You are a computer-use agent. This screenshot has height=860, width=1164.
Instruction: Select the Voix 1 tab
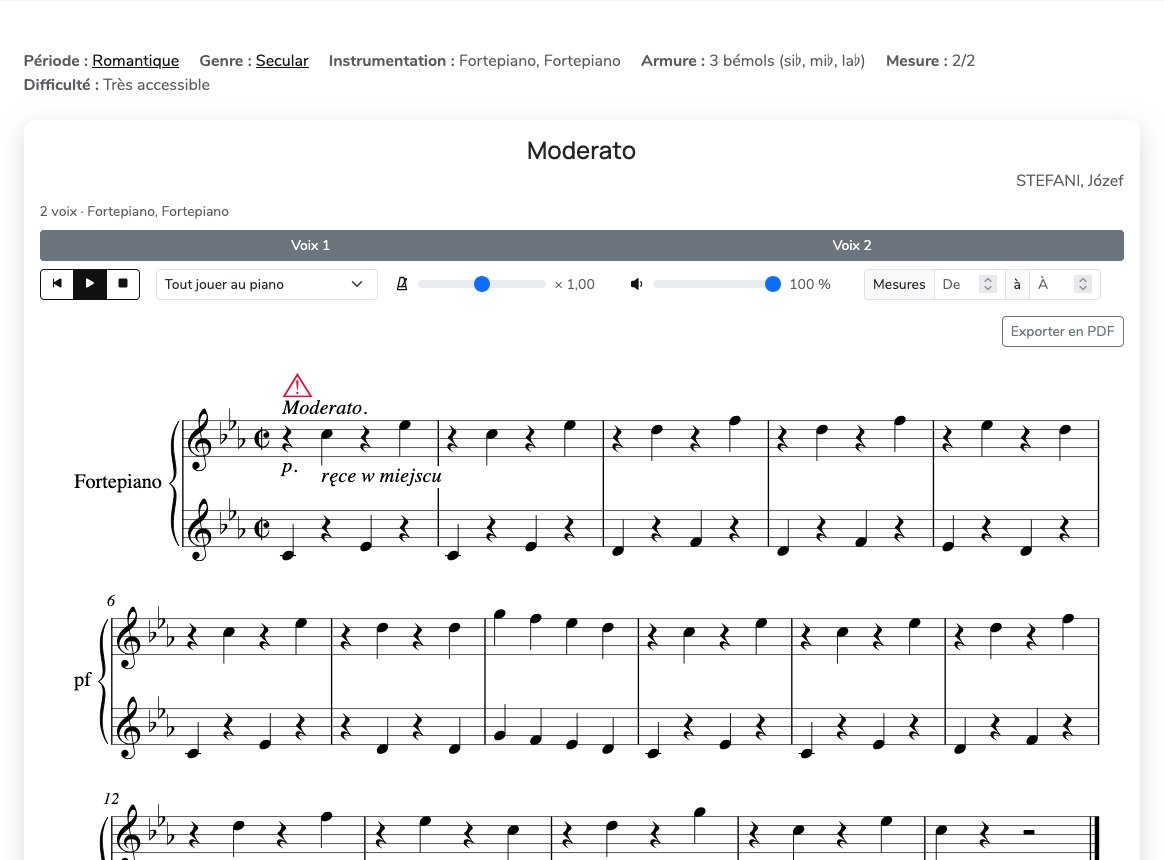pyautogui.click(x=310, y=245)
